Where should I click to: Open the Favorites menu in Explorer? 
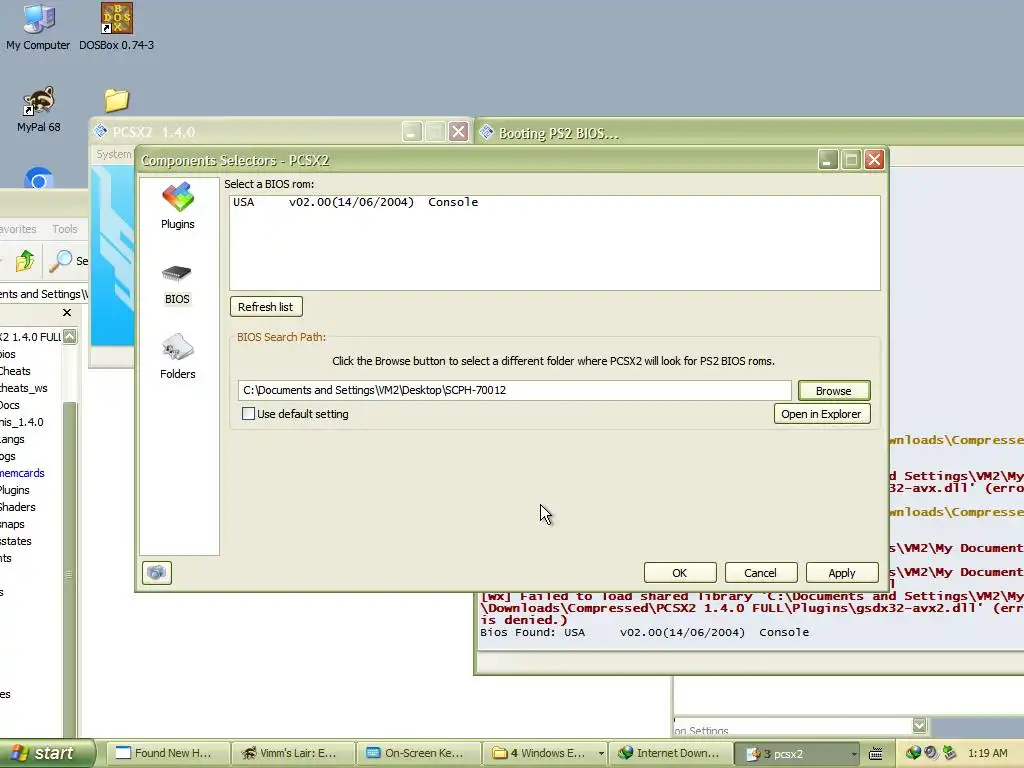pyautogui.click(x=18, y=229)
